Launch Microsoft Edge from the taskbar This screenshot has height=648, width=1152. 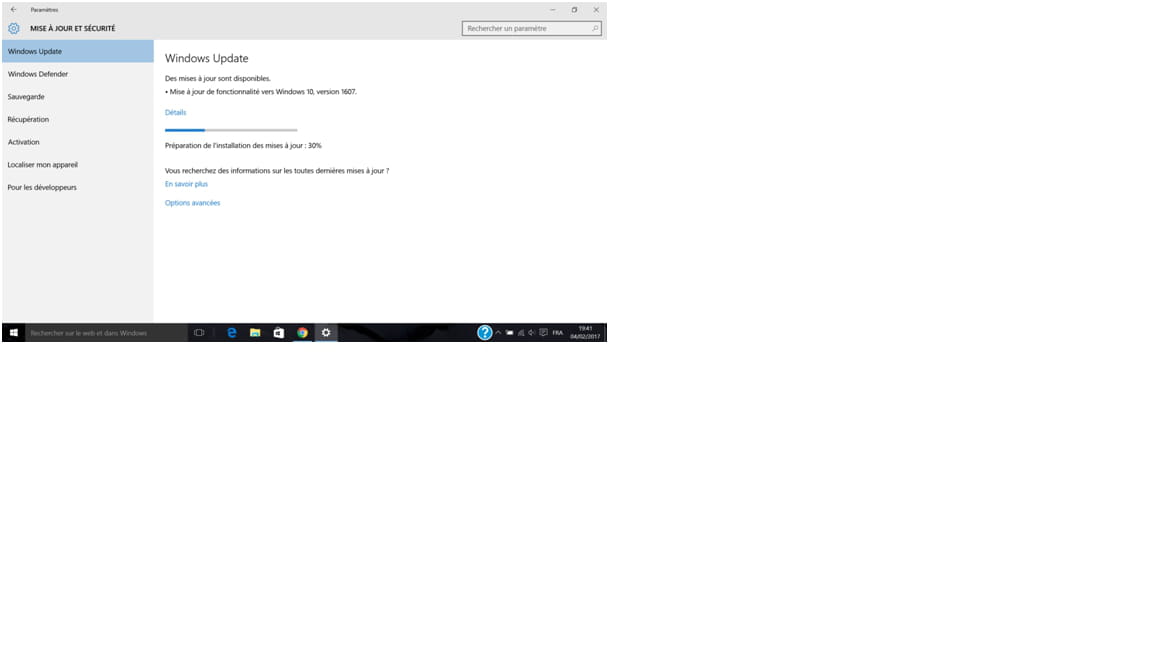pyautogui.click(x=231, y=333)
